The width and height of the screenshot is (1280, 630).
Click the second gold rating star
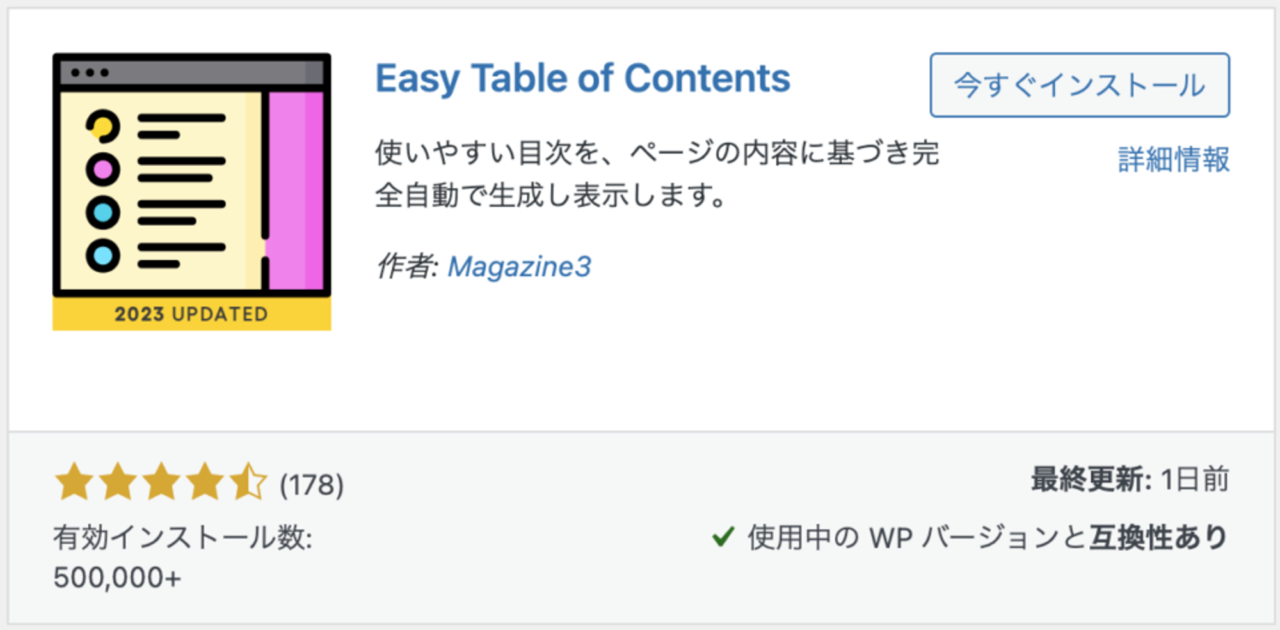pos(117,485)
